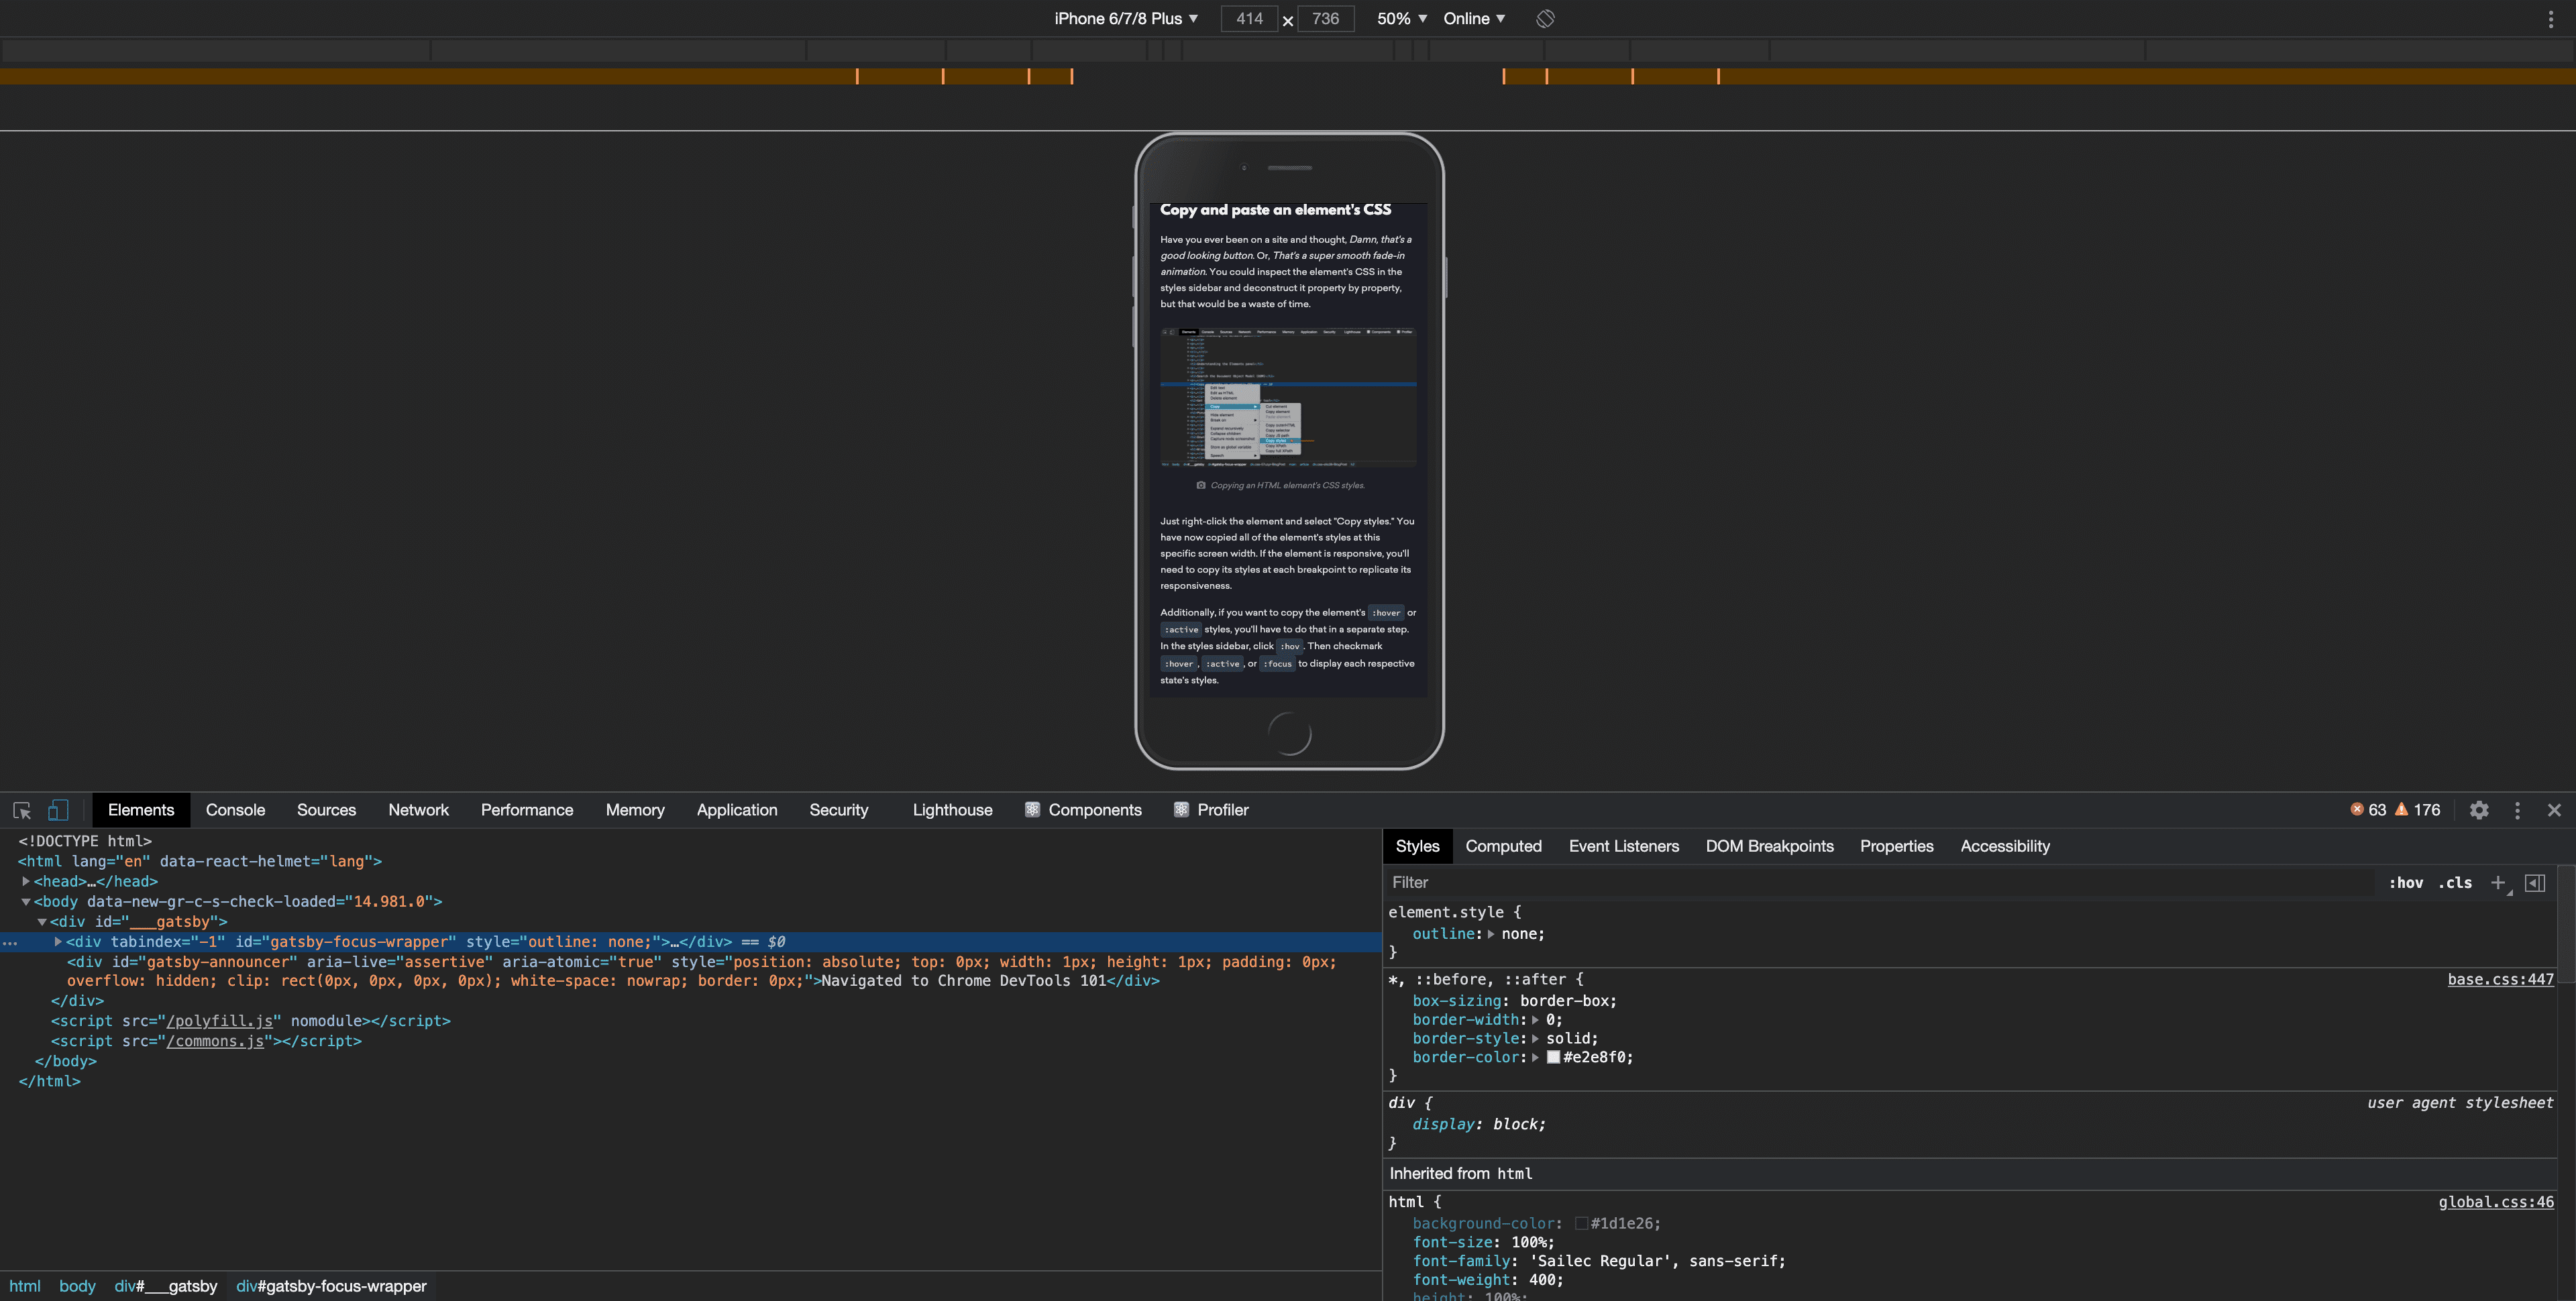Select body in the breadcrumb bar
Image resolution: width=2576 pixels, height=1301 pixels.
(x=77, y=1286)
